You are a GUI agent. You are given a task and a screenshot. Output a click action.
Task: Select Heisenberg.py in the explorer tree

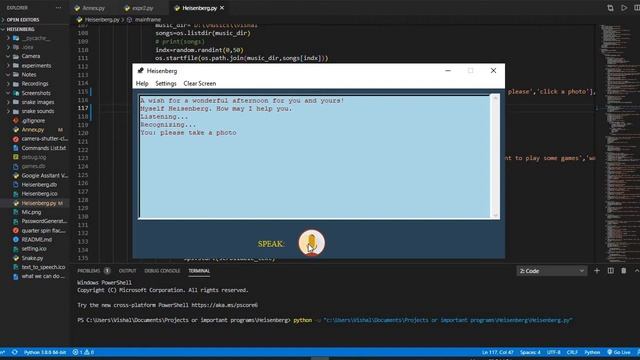[x=39, y=203]
